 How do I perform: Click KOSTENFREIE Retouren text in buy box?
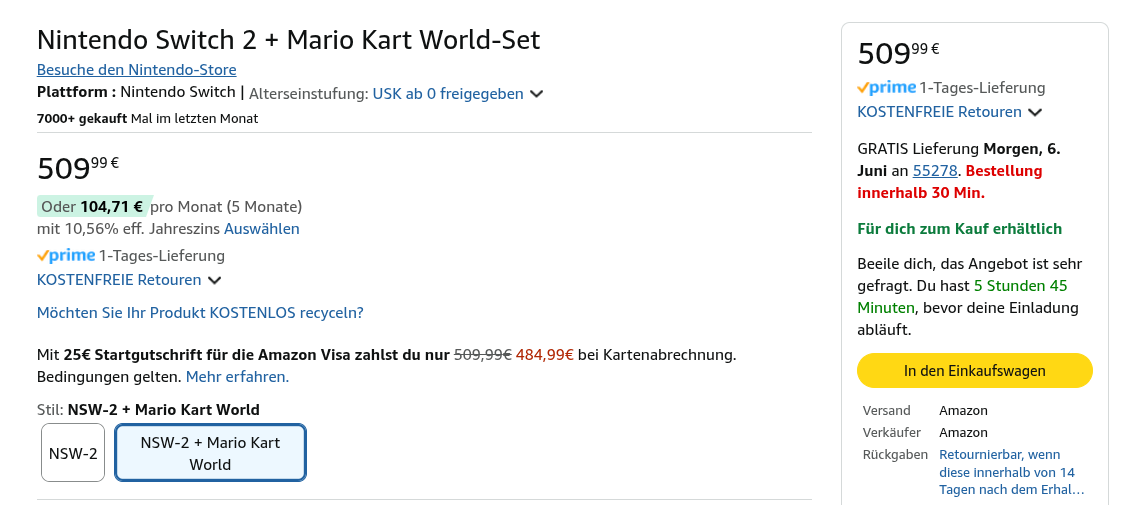(x=939, y=112)
